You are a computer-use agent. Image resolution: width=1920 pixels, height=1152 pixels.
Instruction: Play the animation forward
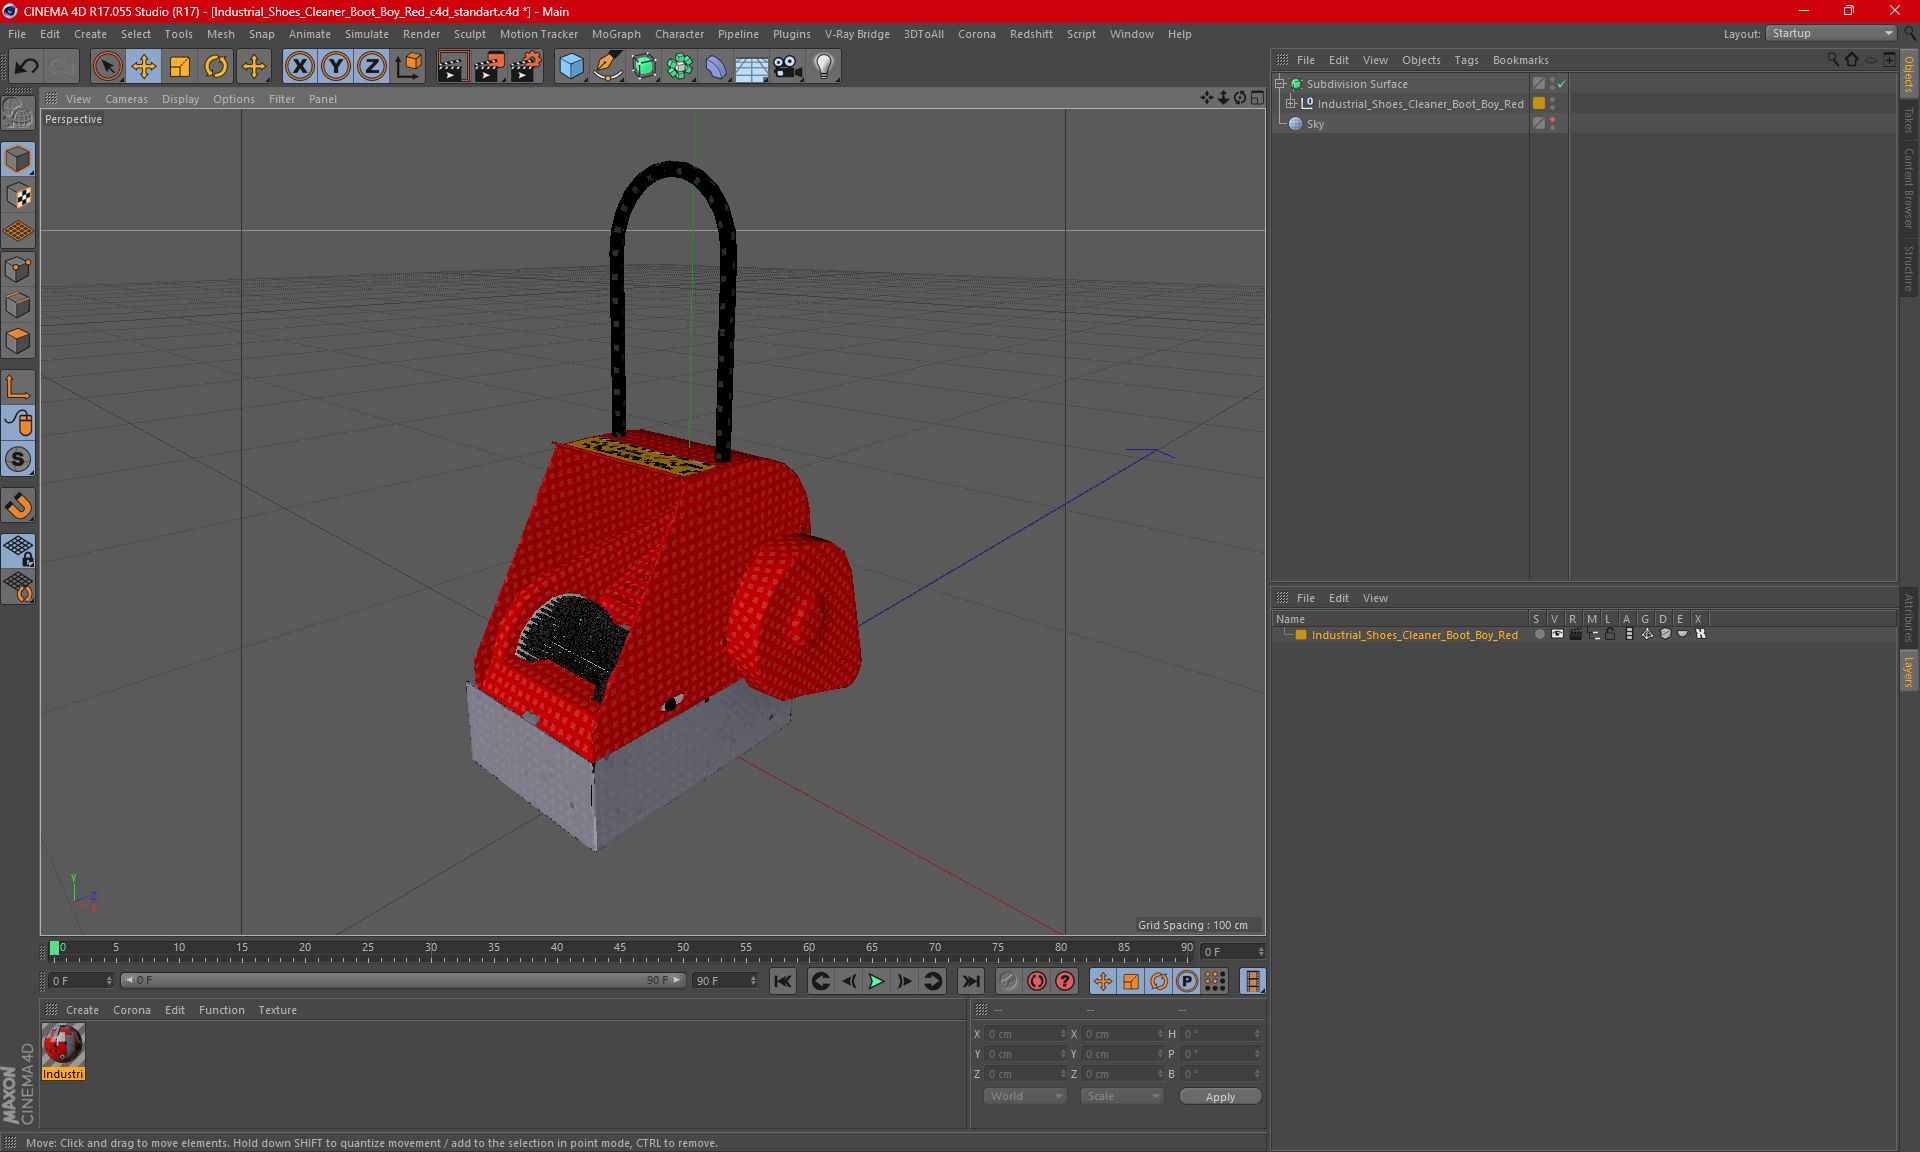coord(876,981)
